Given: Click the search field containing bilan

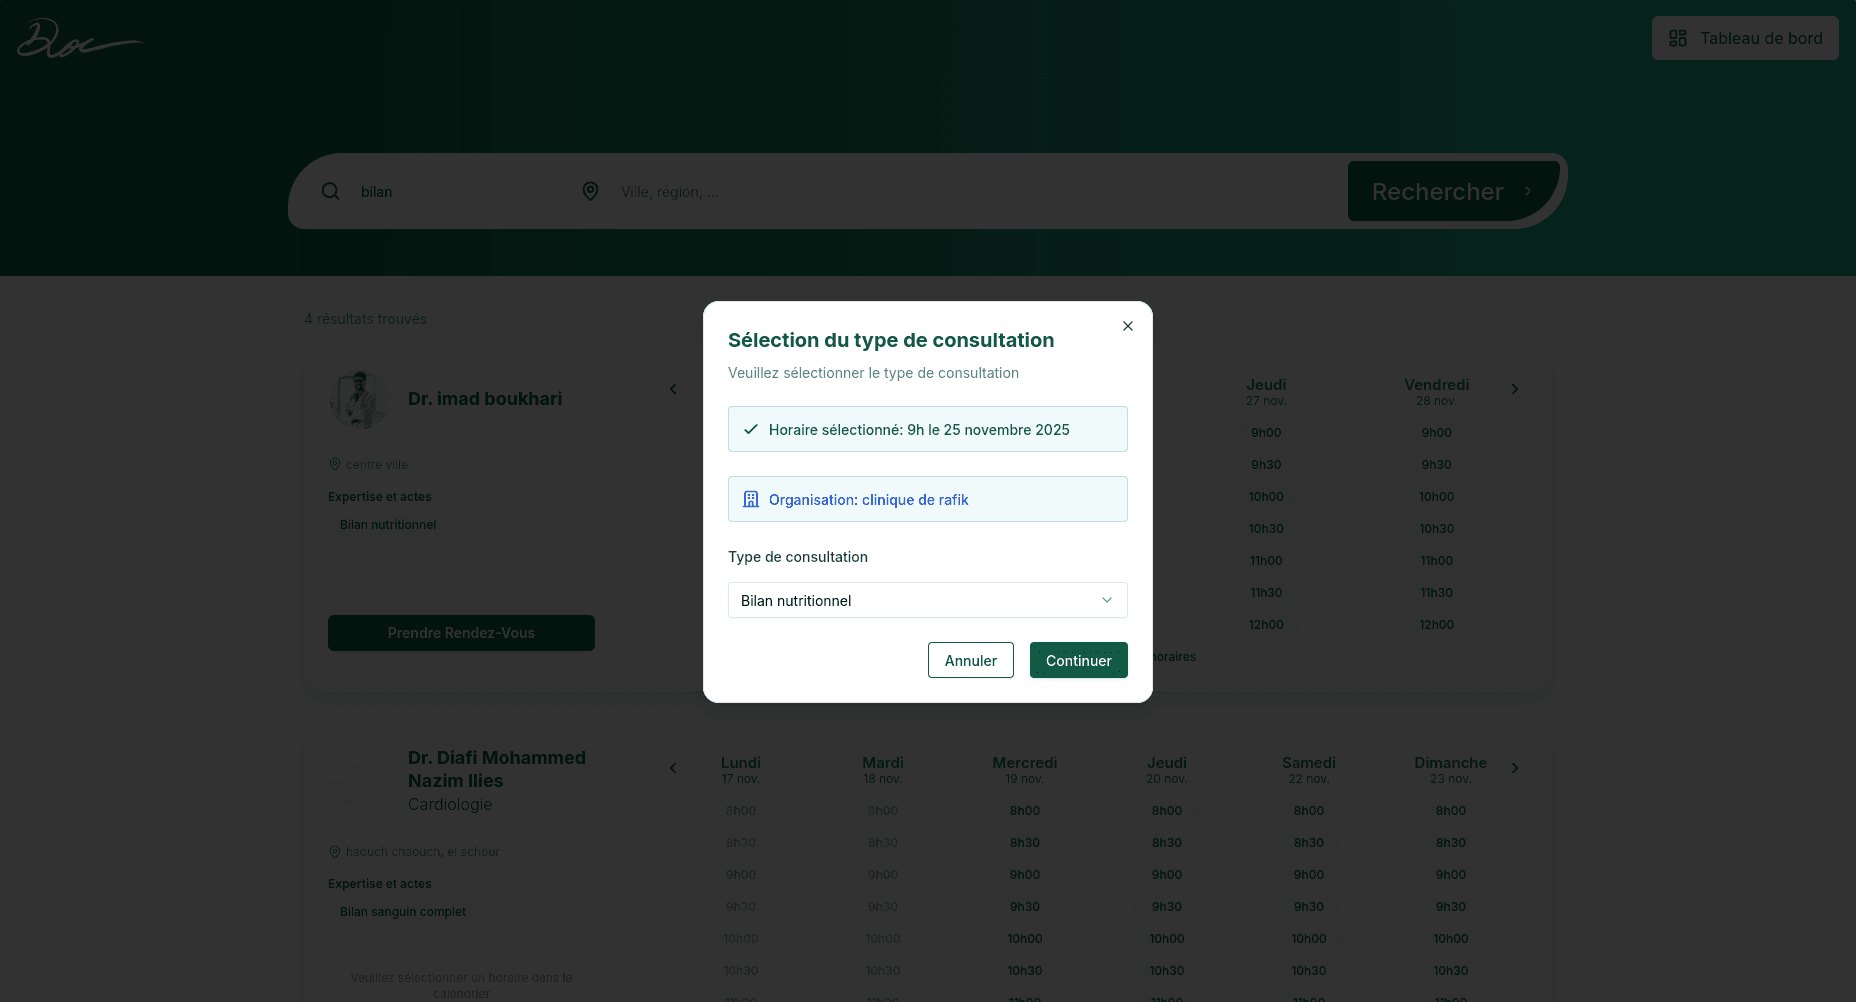Looking at the screenshot, I should click(450, 191).
